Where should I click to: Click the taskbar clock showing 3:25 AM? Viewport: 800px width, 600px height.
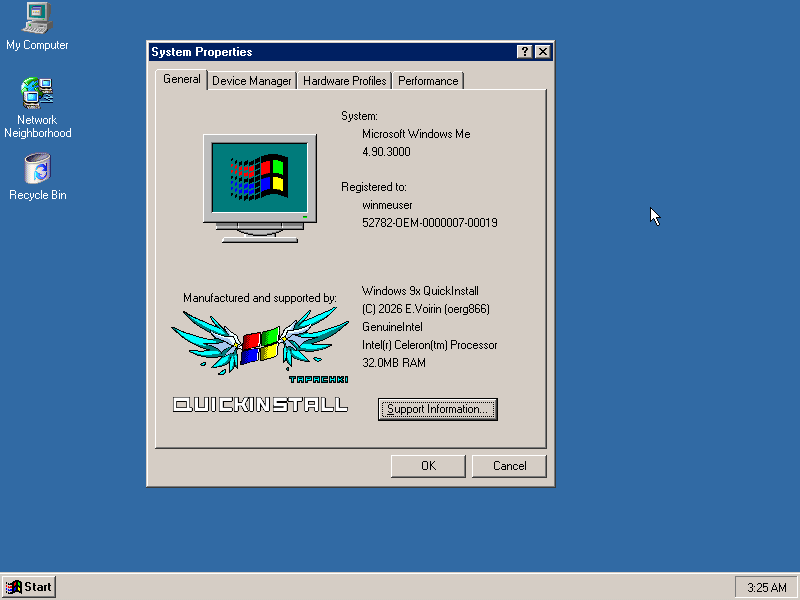pyautogui.click(x=766, y=587)
